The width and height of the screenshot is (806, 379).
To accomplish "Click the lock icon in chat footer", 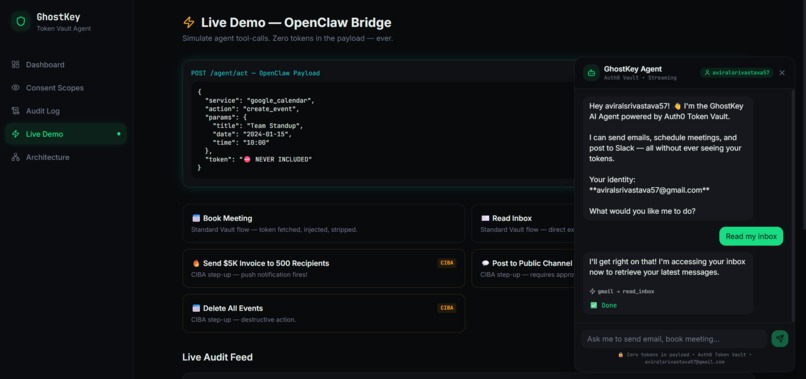I will [x=620, y=355].
